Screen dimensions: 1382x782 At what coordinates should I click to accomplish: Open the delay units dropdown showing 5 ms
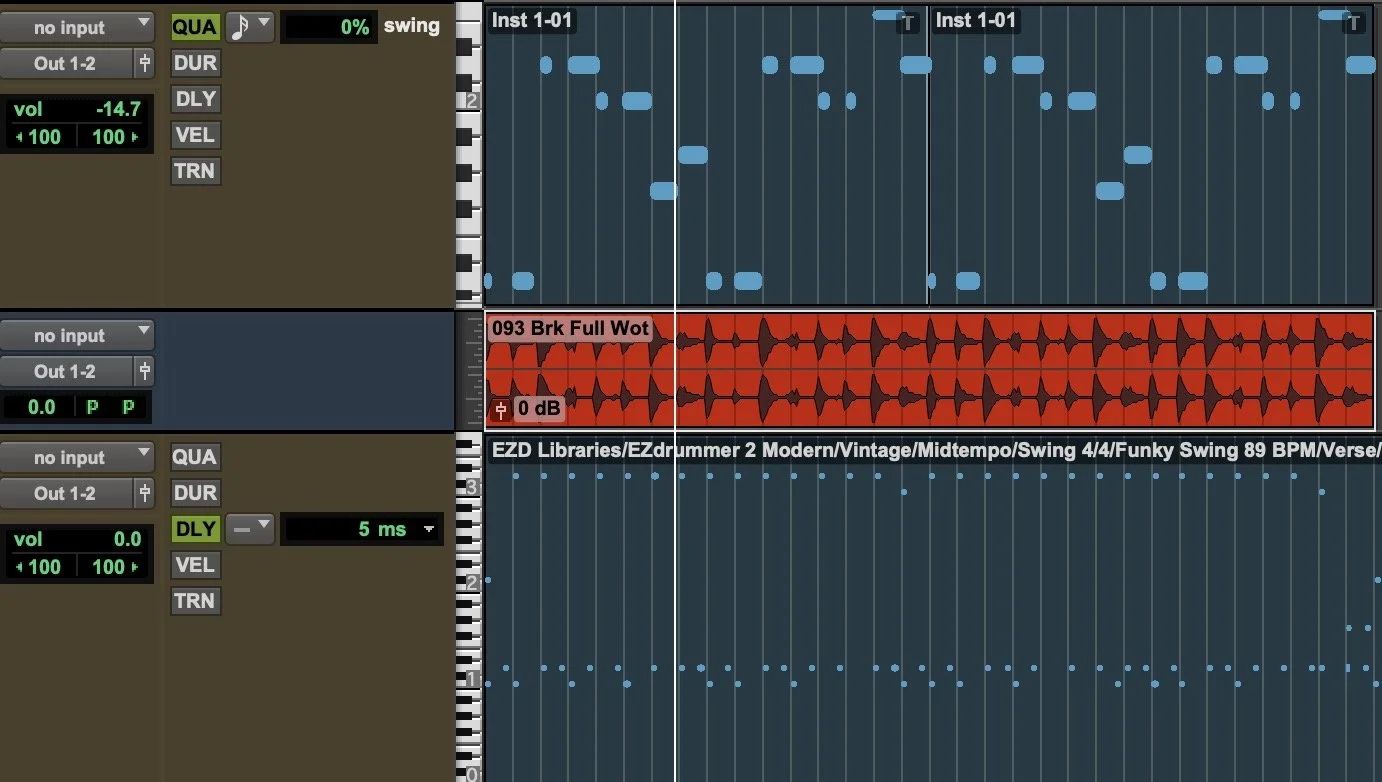(x=429, y=528)
